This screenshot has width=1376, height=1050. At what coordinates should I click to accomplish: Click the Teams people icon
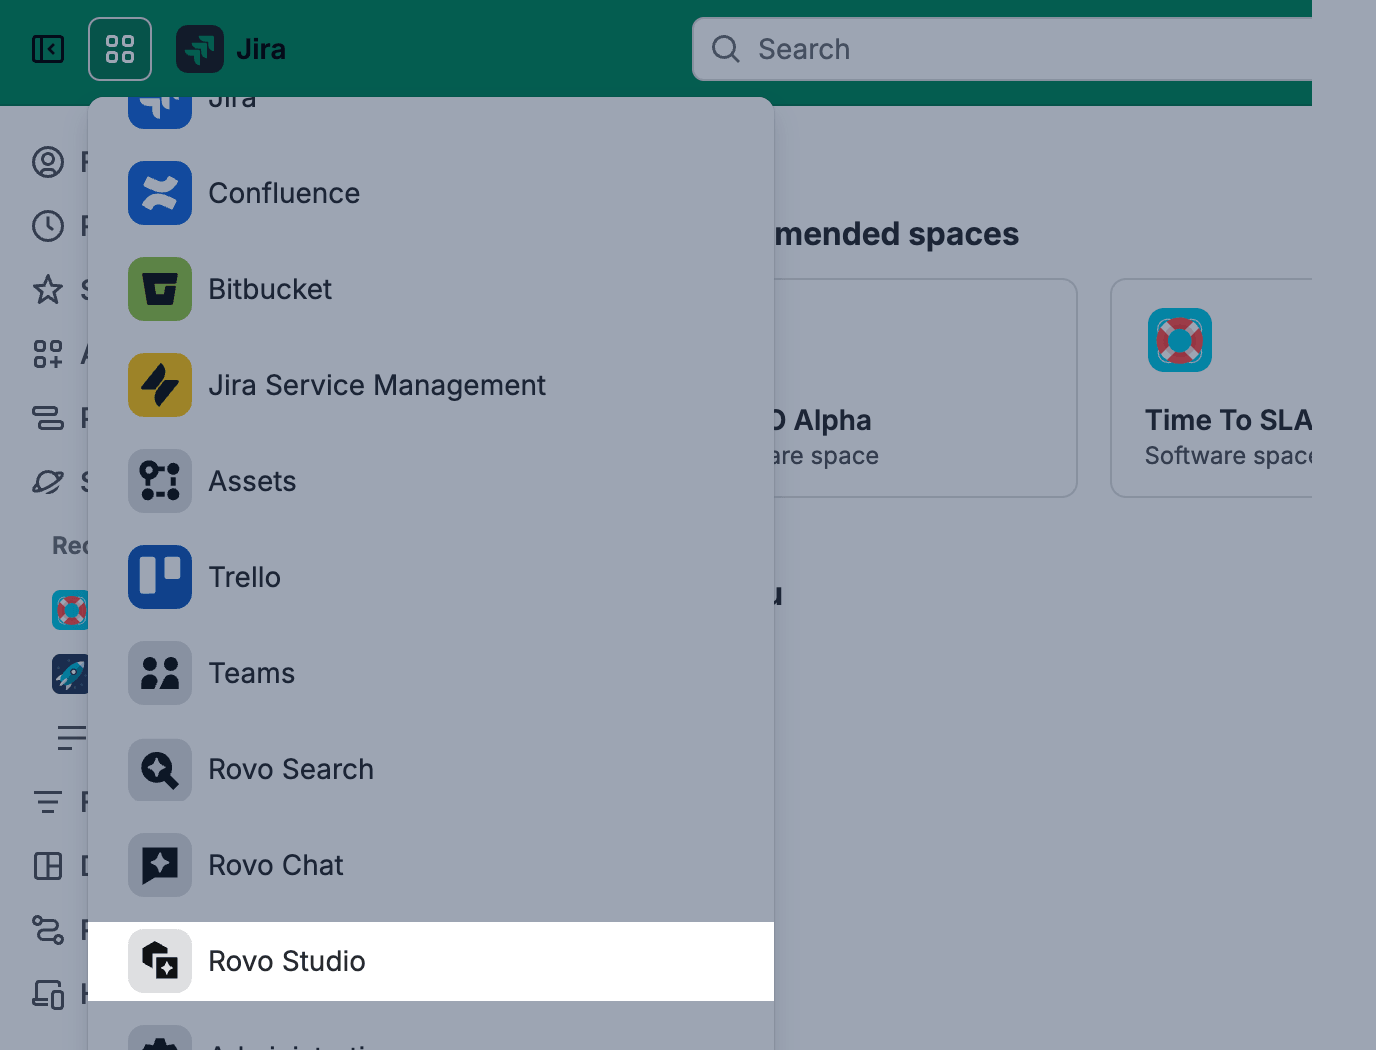point(160,673)
